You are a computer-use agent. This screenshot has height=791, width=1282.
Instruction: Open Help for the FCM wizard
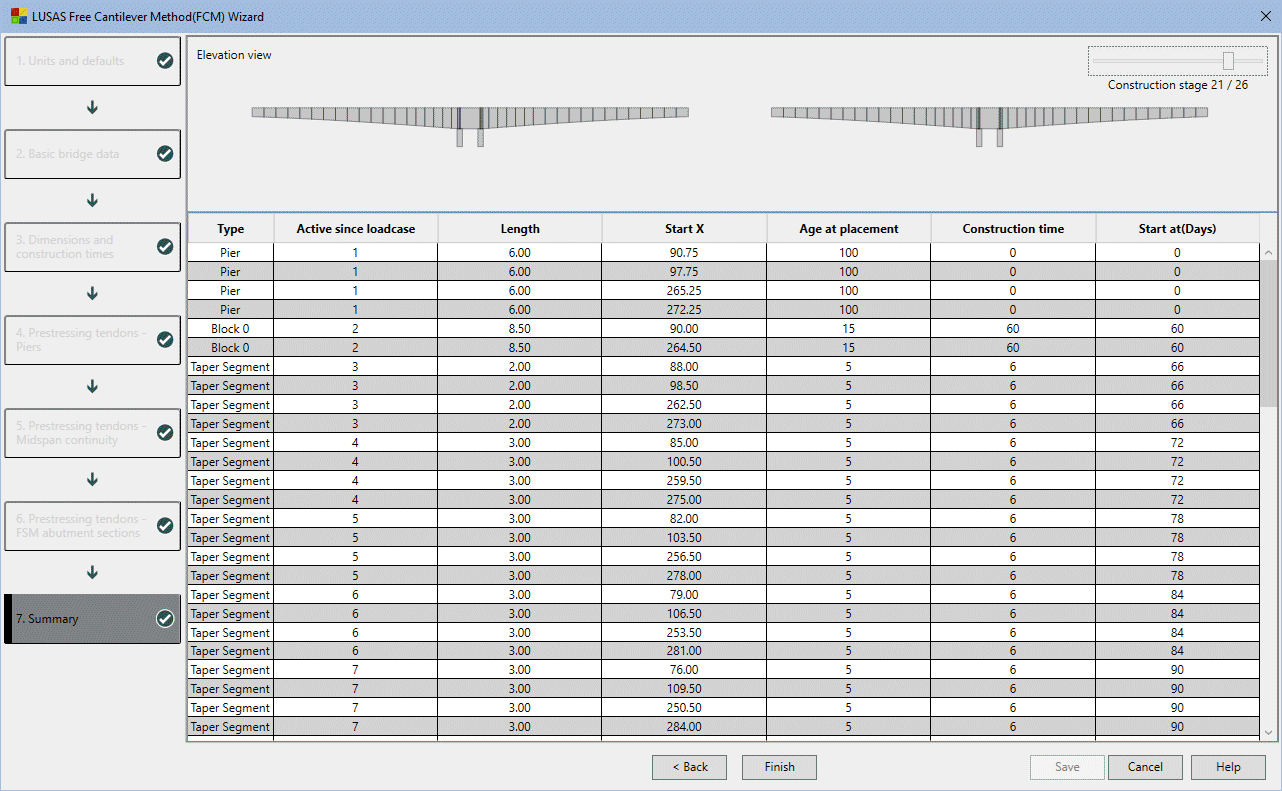click(x=1228, y=767)
